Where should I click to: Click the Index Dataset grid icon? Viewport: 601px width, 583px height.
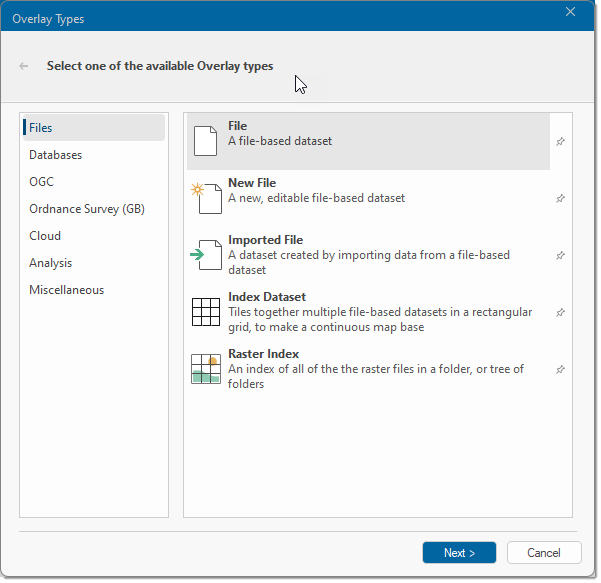click(205, 312)
